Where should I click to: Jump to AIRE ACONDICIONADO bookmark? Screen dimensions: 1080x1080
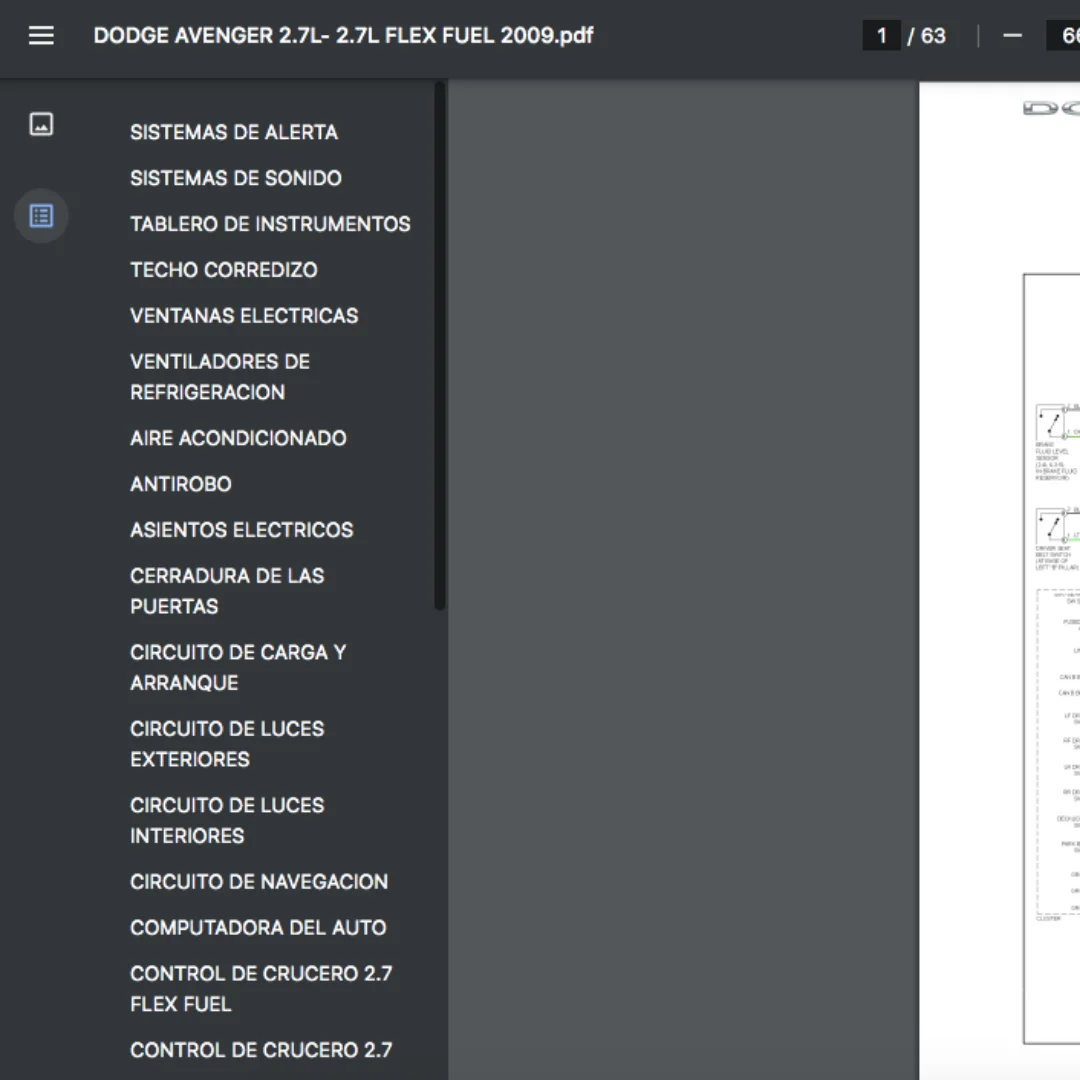click(x=238, y=438)
